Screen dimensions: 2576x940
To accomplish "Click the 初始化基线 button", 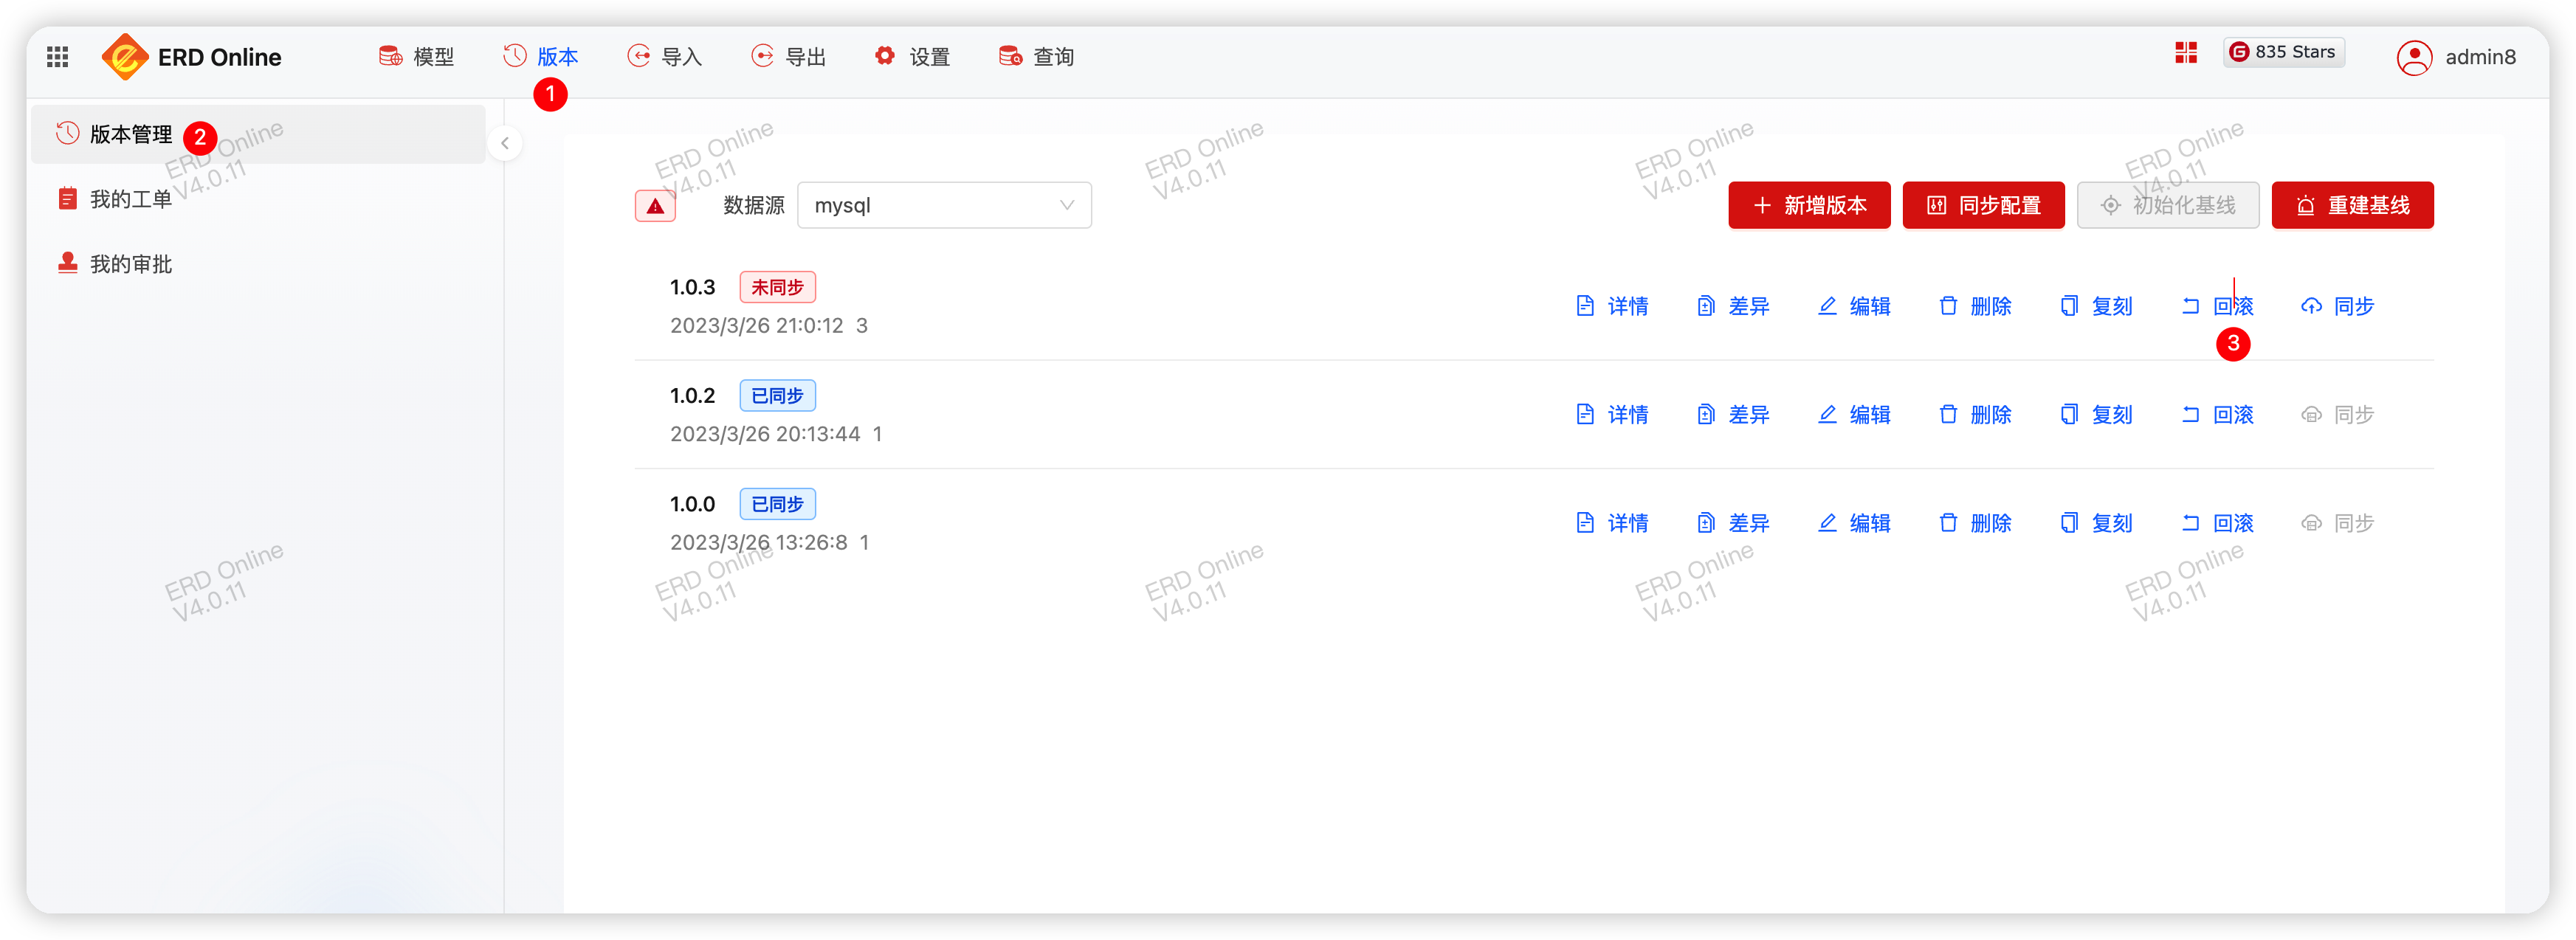I will (x=2168, y=205).
